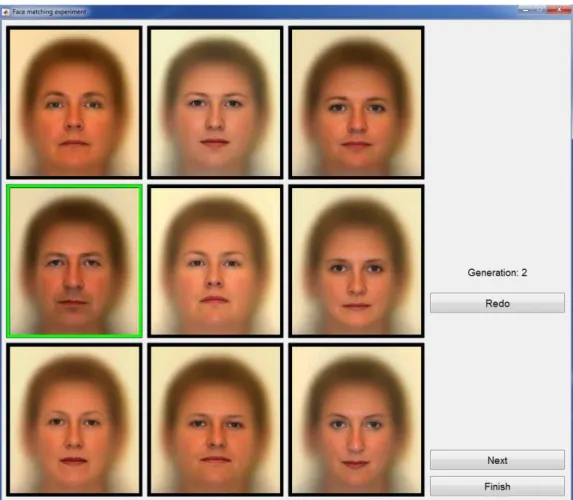
Task: Select the top-left face thumbnail
Action: click(74, 102)
